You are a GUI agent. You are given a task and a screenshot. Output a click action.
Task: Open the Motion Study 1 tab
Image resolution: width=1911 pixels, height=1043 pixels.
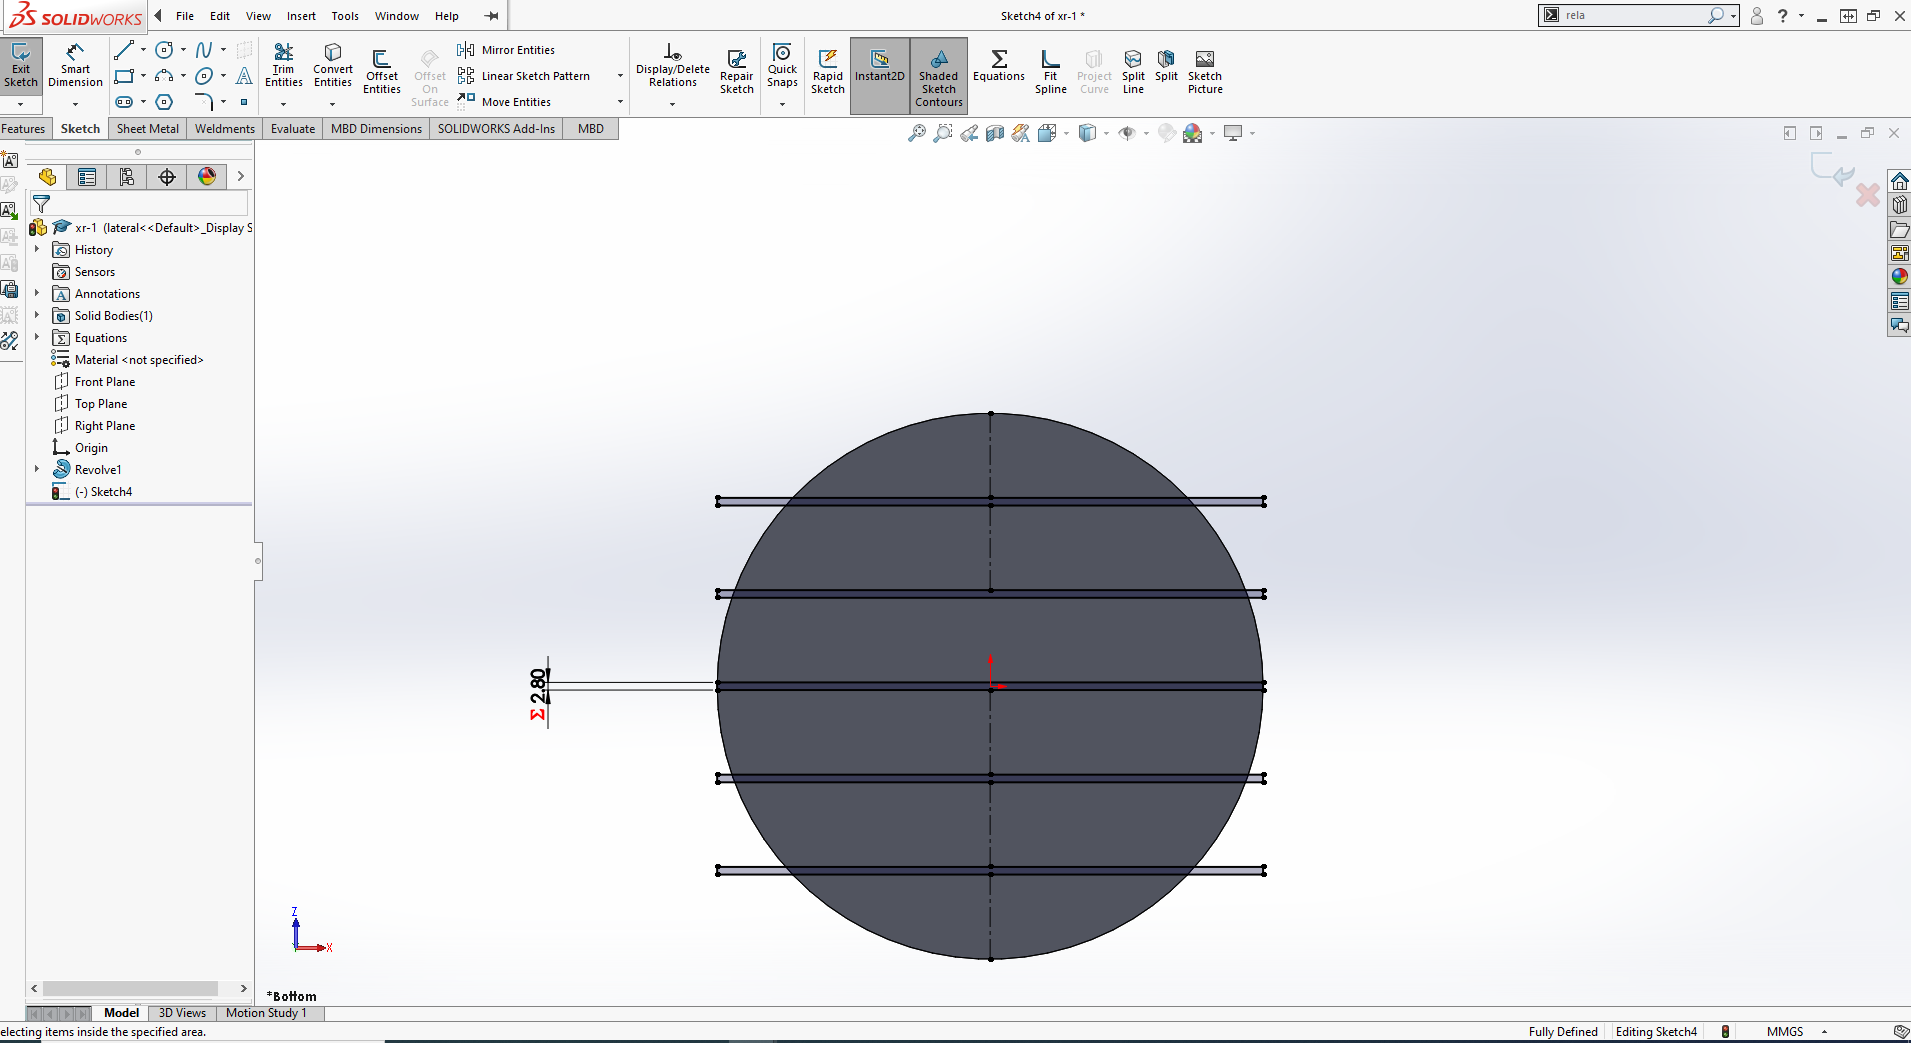tap(266, 1013)
